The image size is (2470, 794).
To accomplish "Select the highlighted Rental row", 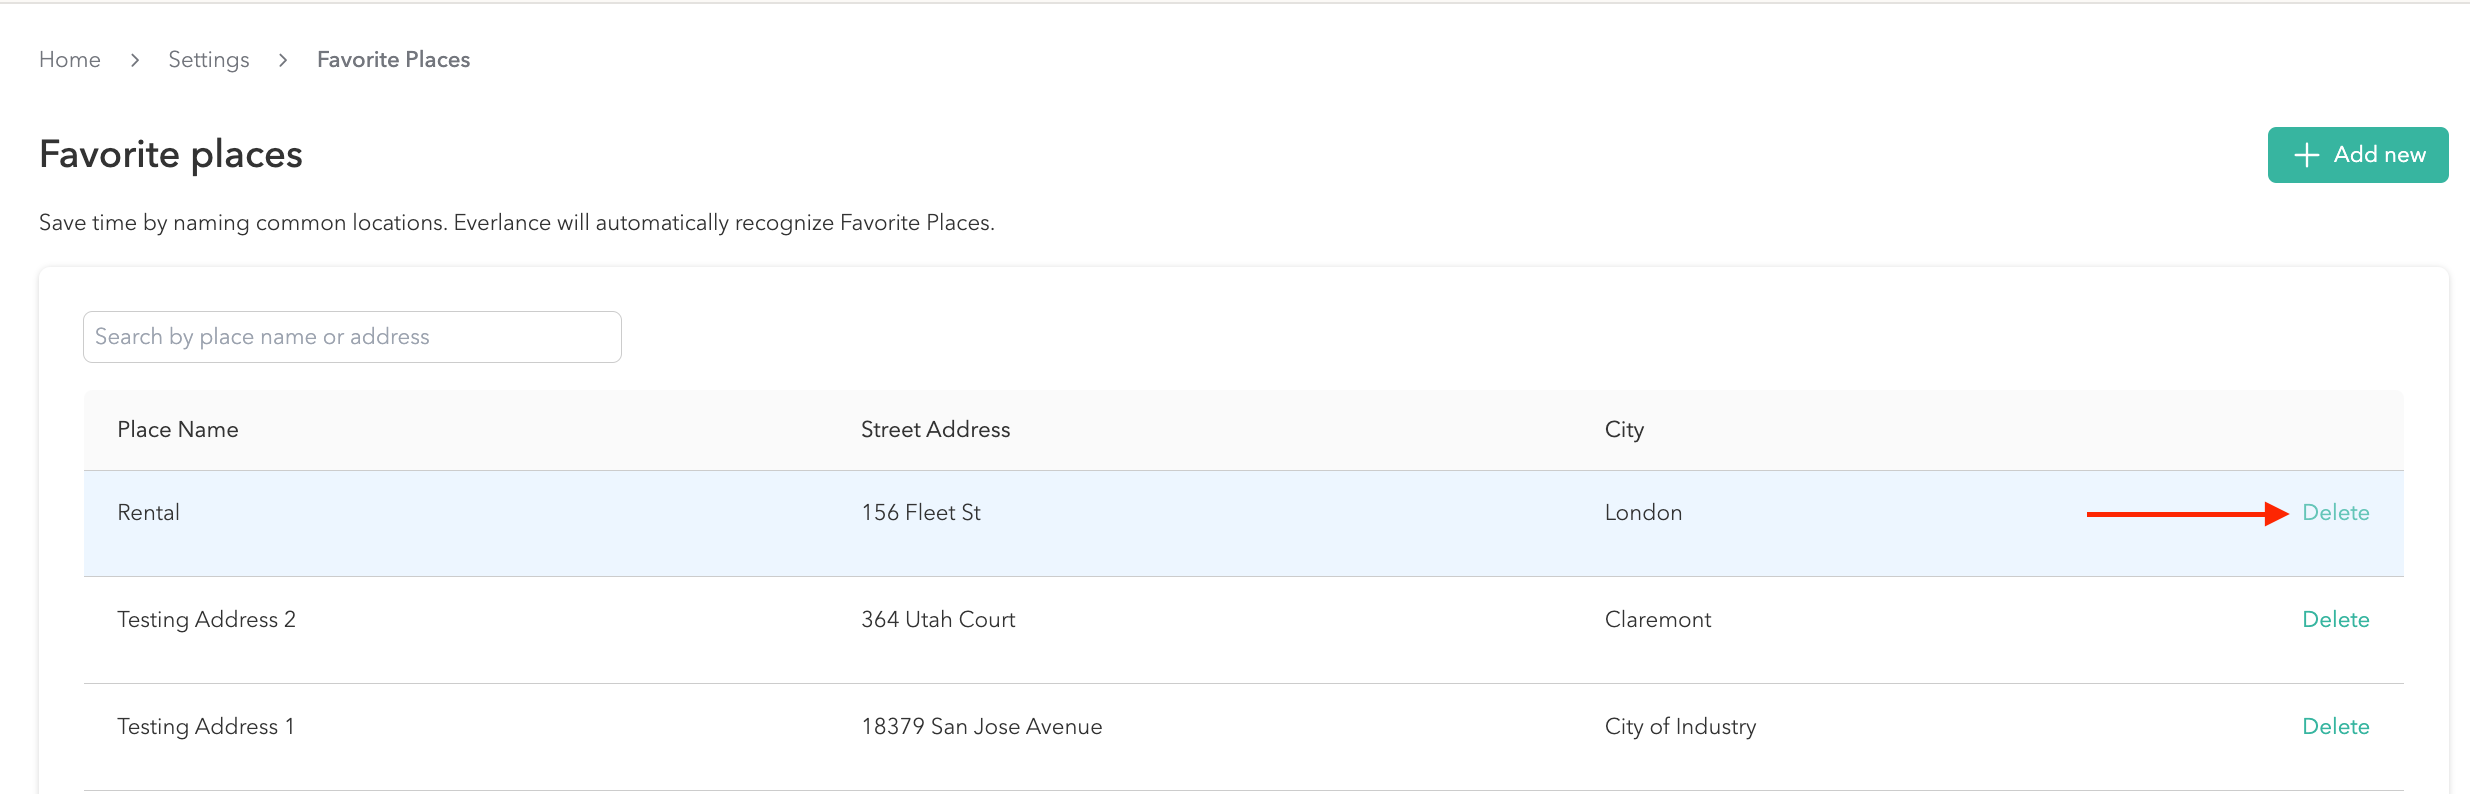I will pyautogui.click(x=700, y=523).
